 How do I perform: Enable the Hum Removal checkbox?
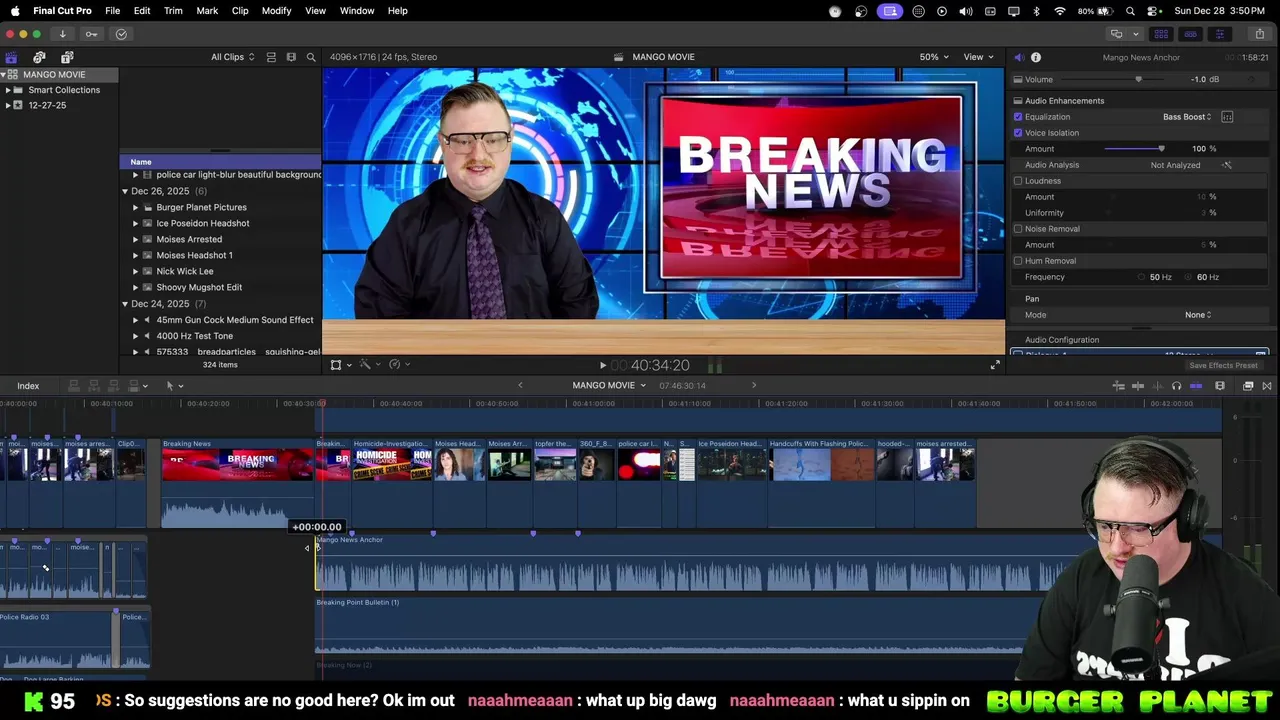coord(1018,261)
